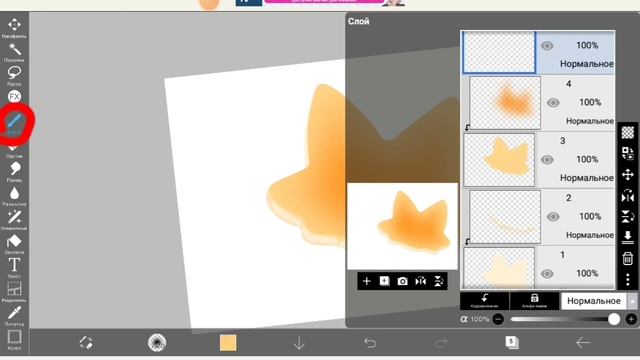Select layer 4 thumbnail with orange blur
640x360 pixels.
coord(505,103)
